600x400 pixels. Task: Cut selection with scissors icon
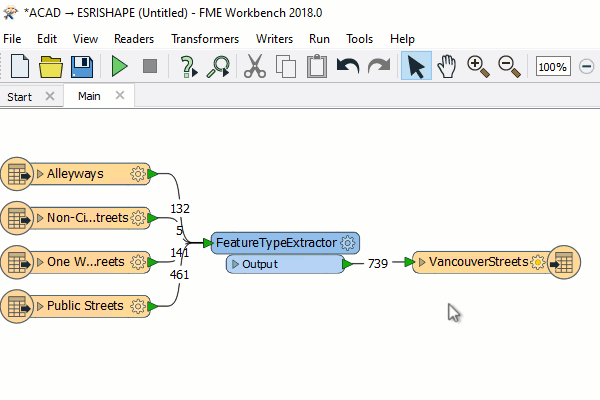click(255, 66)
